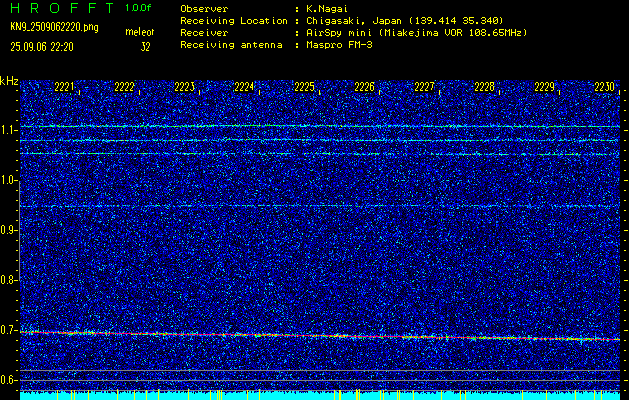
Task: Click the date stamp 25.09.06 22:20
Action: pos(42,47)
